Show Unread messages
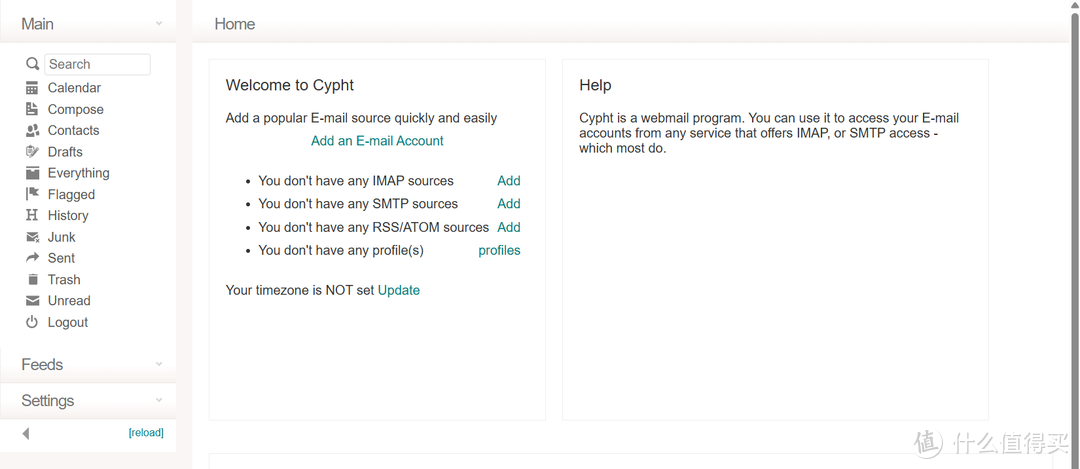 tap(69, 301)
